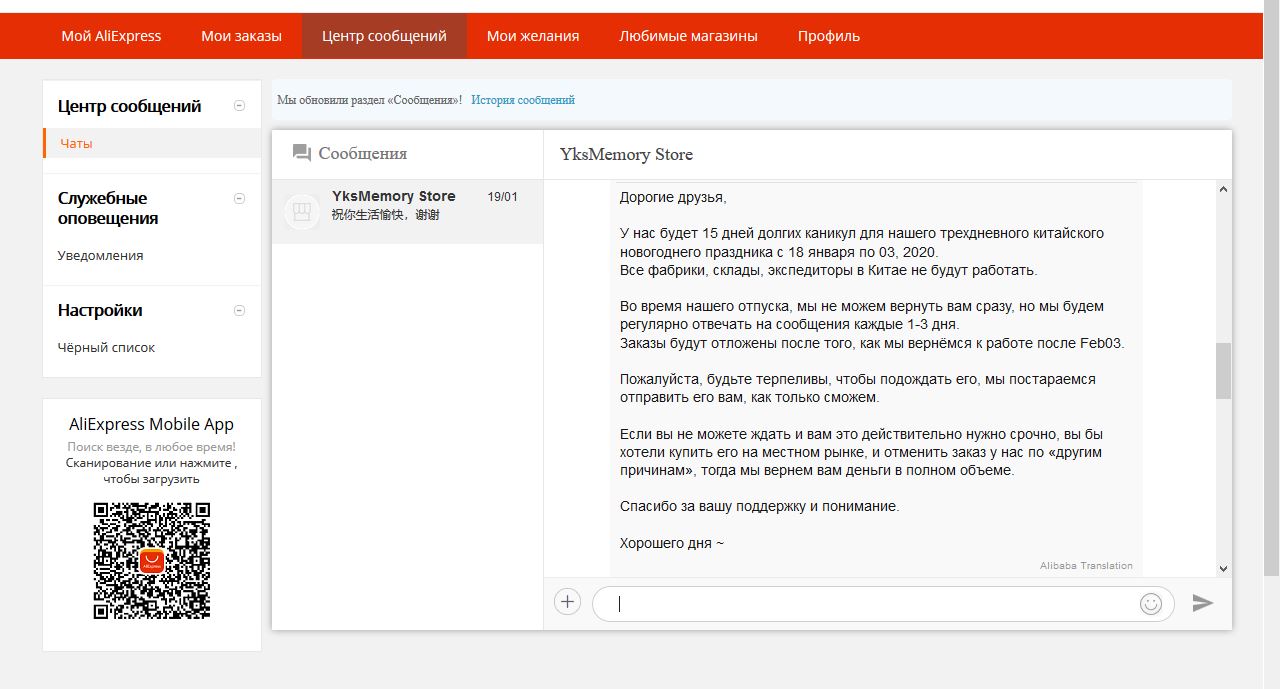Open the История сообщений link
This screenshot has width=1280, height=689.
click(x=523, y=100)
